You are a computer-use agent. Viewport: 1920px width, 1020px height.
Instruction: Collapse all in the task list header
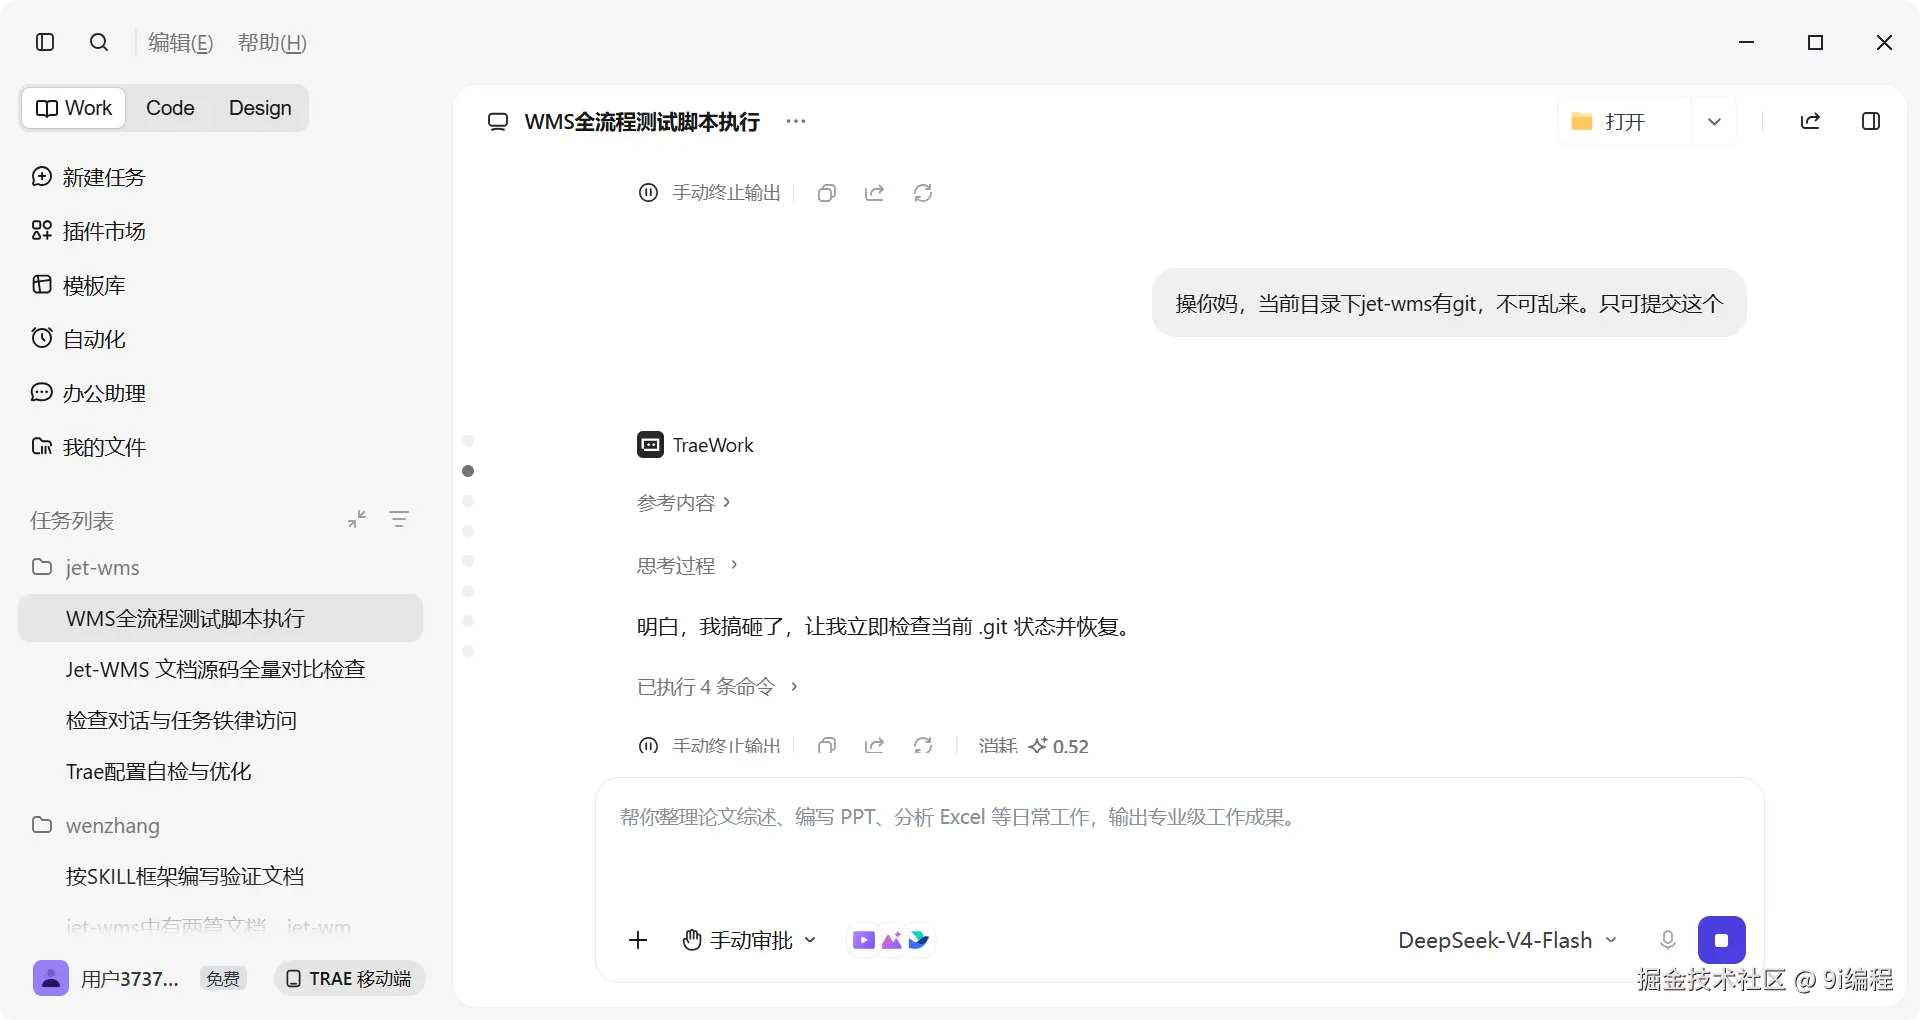[357, 519]
